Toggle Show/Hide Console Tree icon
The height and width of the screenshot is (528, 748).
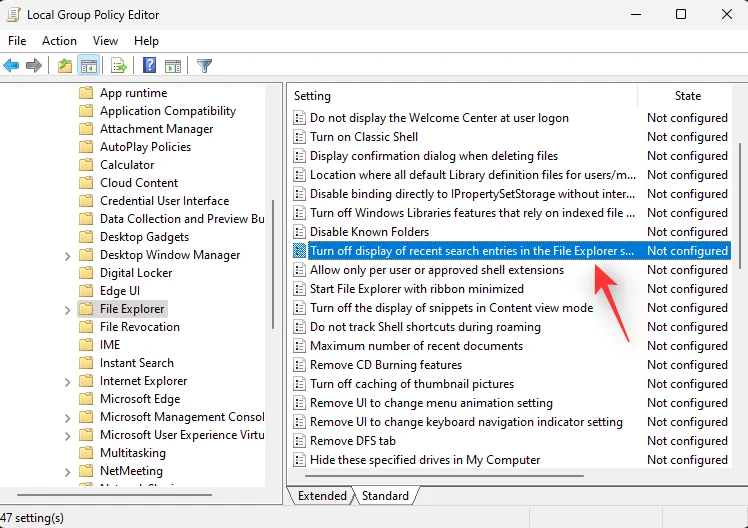tap(89, 65)
